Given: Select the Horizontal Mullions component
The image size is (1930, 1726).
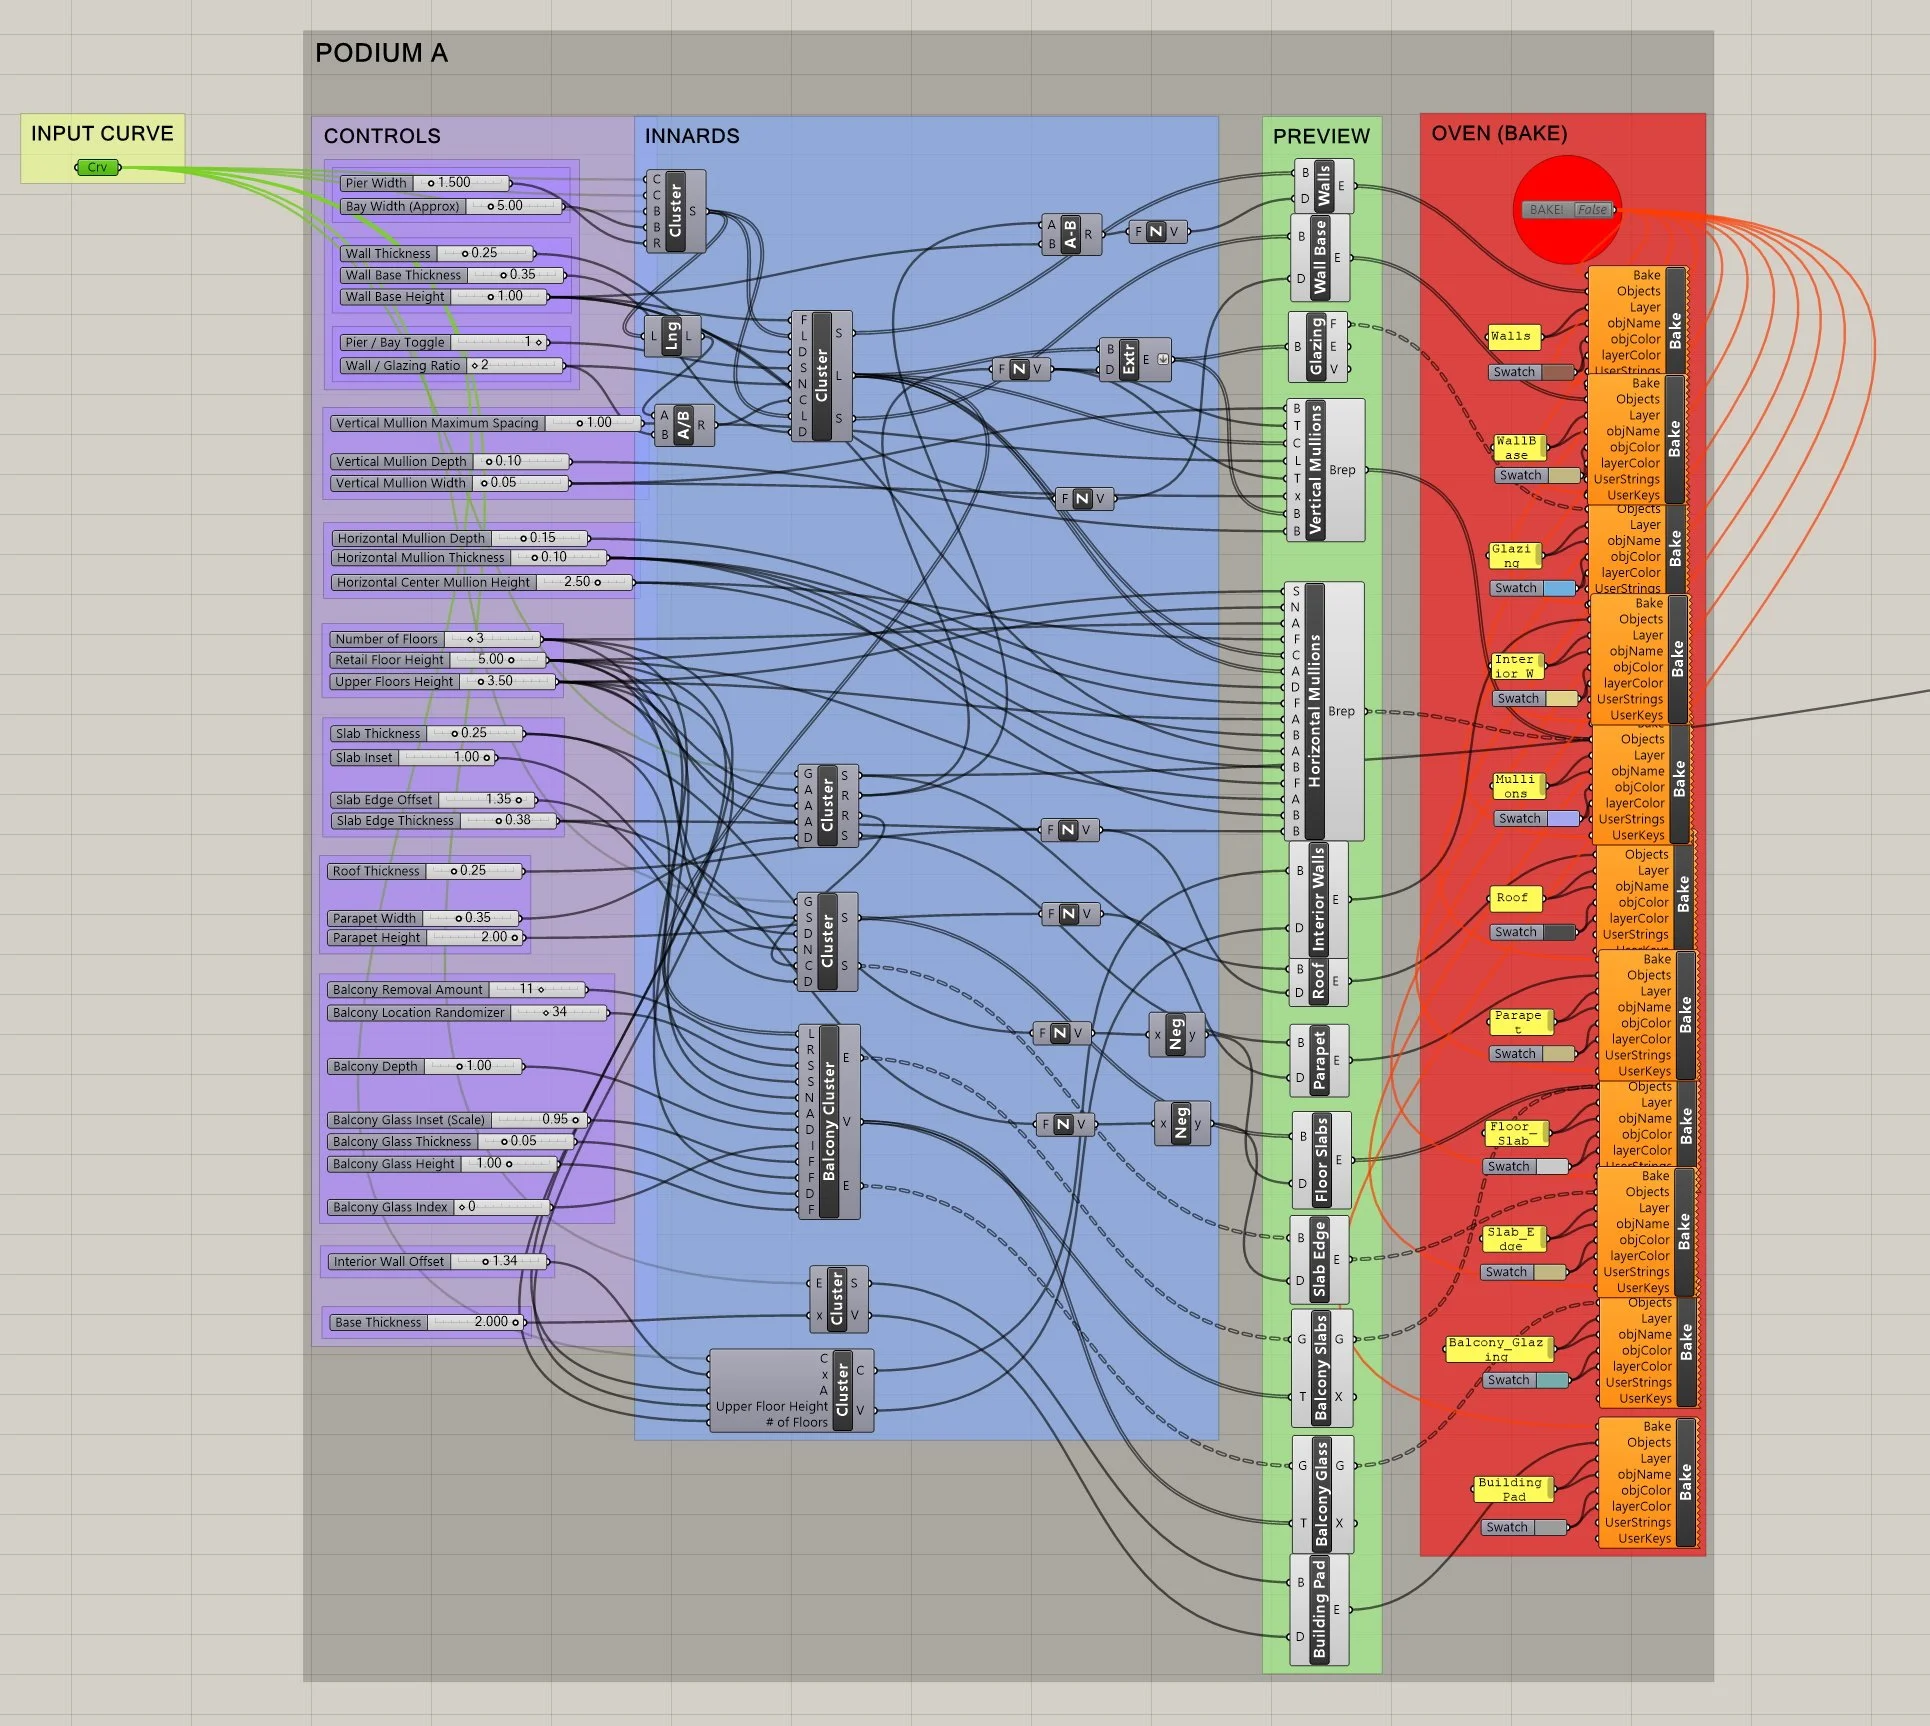Looking at the screenshot, I should pyautogui.click(x=1323, y=711).
